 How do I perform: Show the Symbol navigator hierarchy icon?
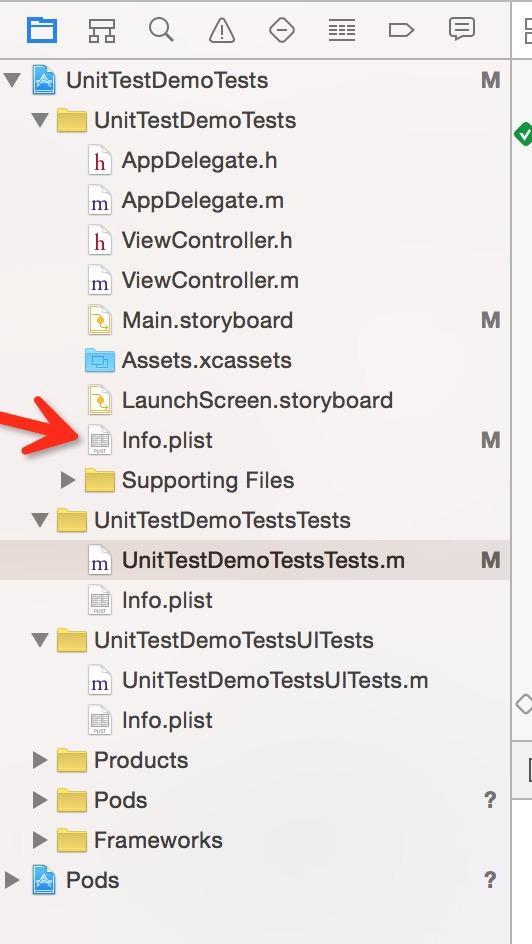[102, 30]
